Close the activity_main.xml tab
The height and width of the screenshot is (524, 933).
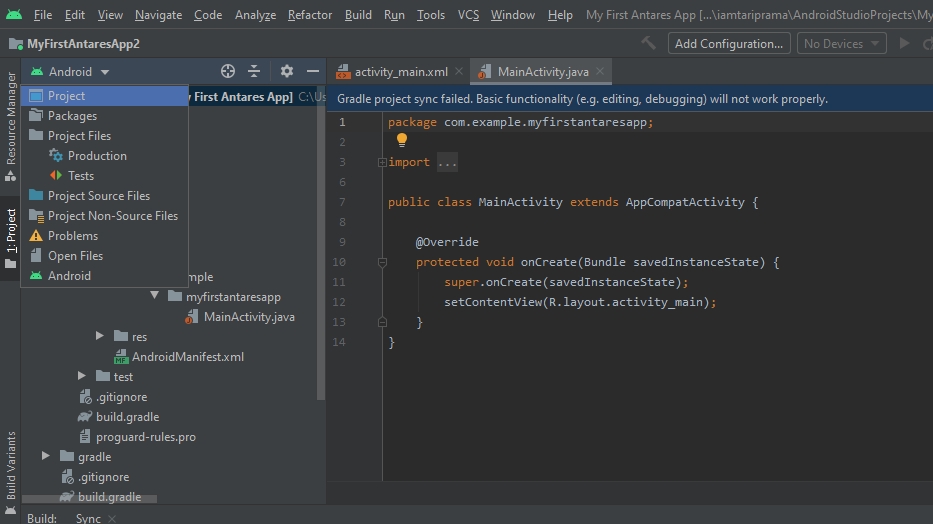459,71
